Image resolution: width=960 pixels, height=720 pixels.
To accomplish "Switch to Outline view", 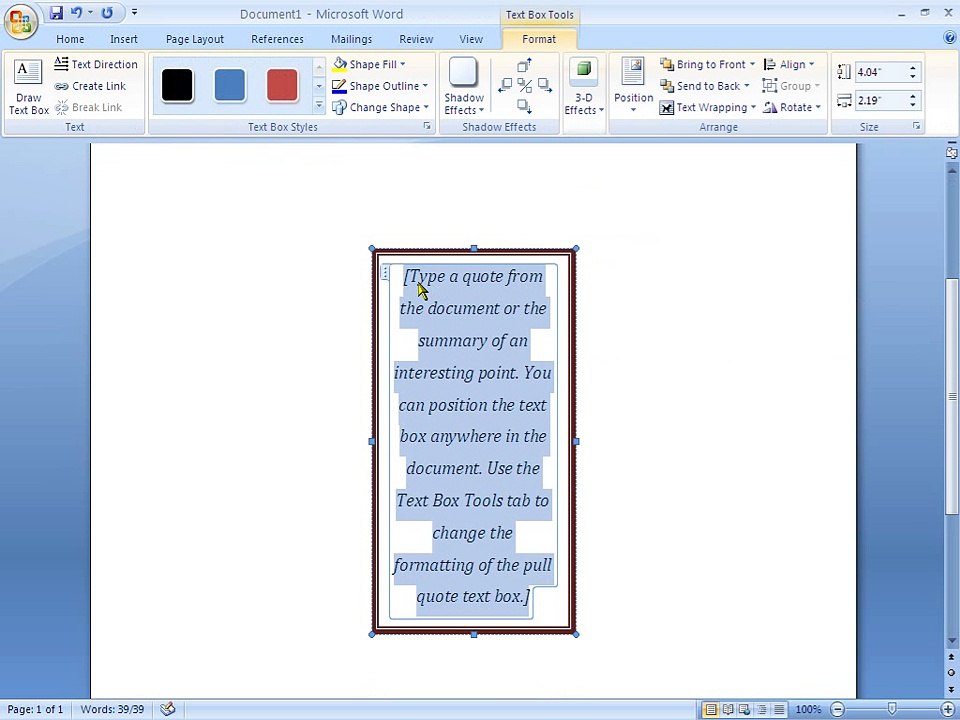I will pos(762,710).
